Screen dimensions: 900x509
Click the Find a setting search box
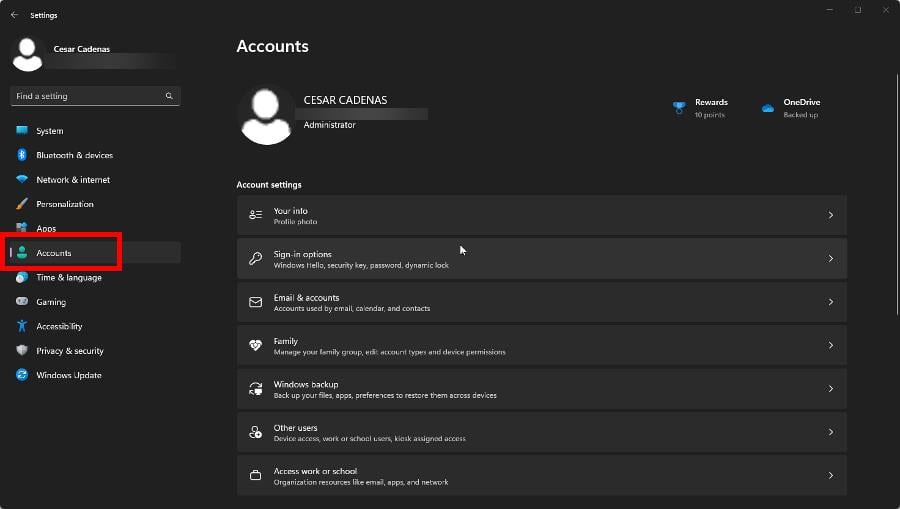pyautogui.click(x=85, y=96)
